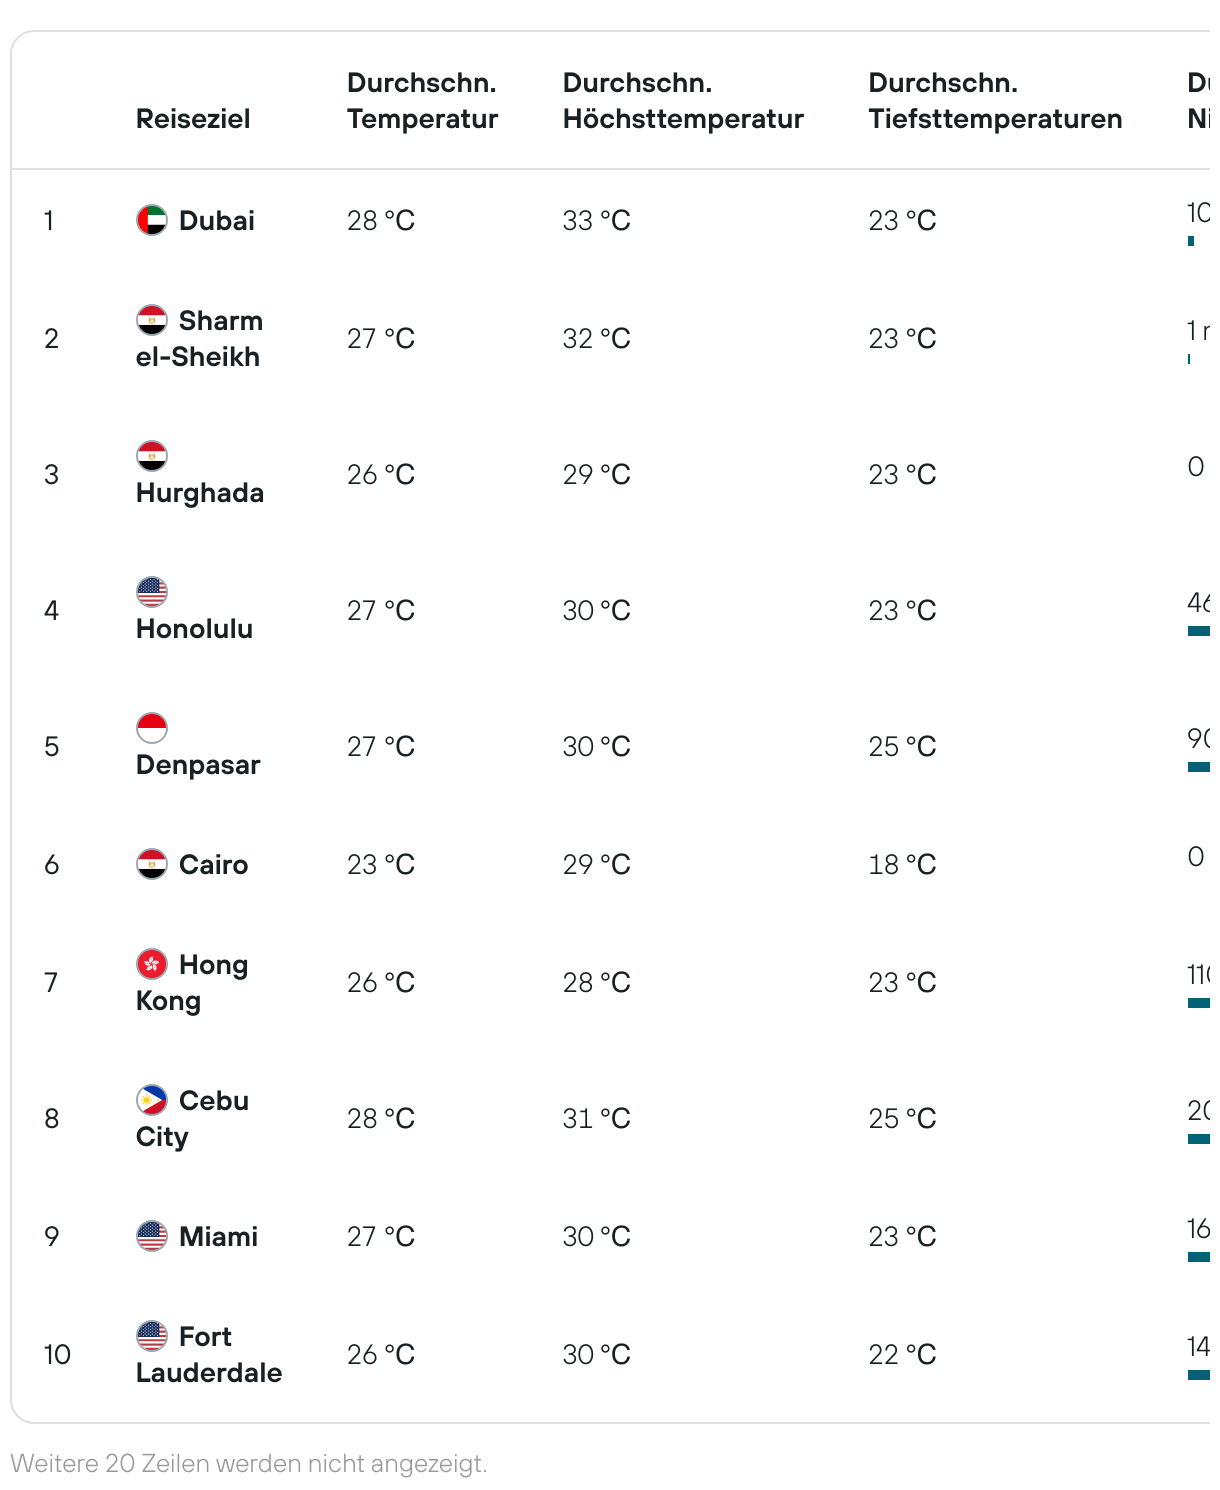This screenshot has width=1220, height=1490.
Task: Click the Honolulu precipitation bar
Action: 1199,631
